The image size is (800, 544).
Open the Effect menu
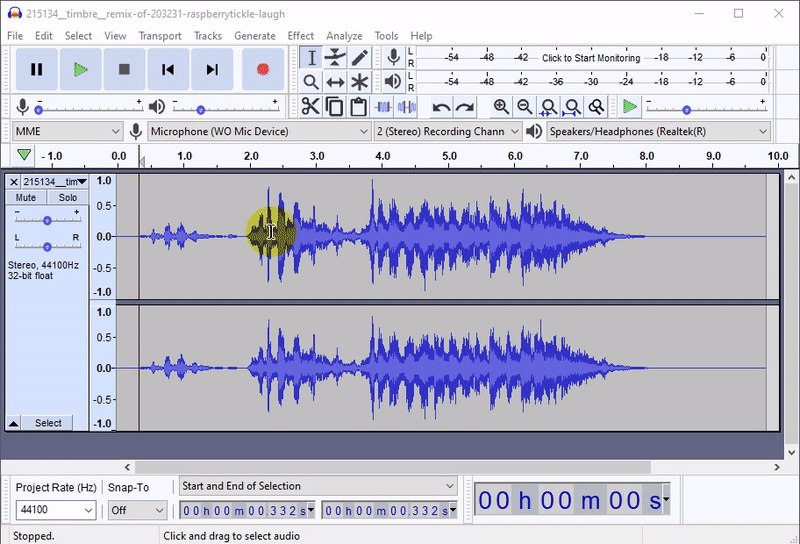(300, 36)
